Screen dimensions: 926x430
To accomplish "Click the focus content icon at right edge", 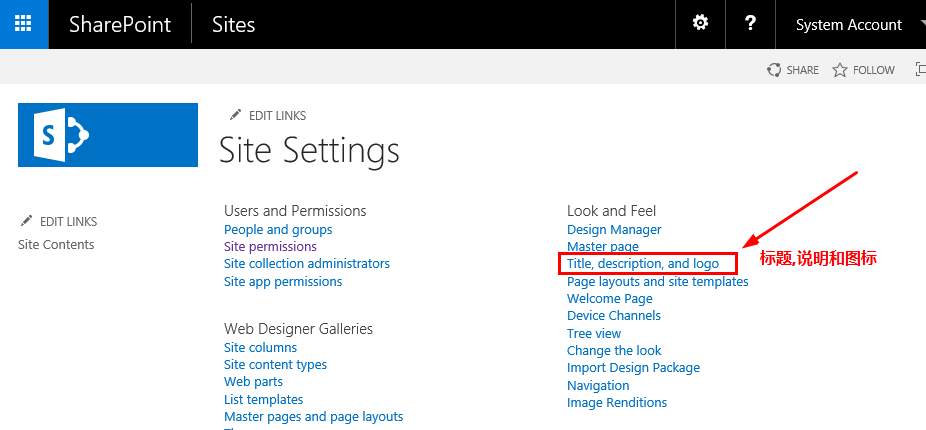I will click(920, 69).
